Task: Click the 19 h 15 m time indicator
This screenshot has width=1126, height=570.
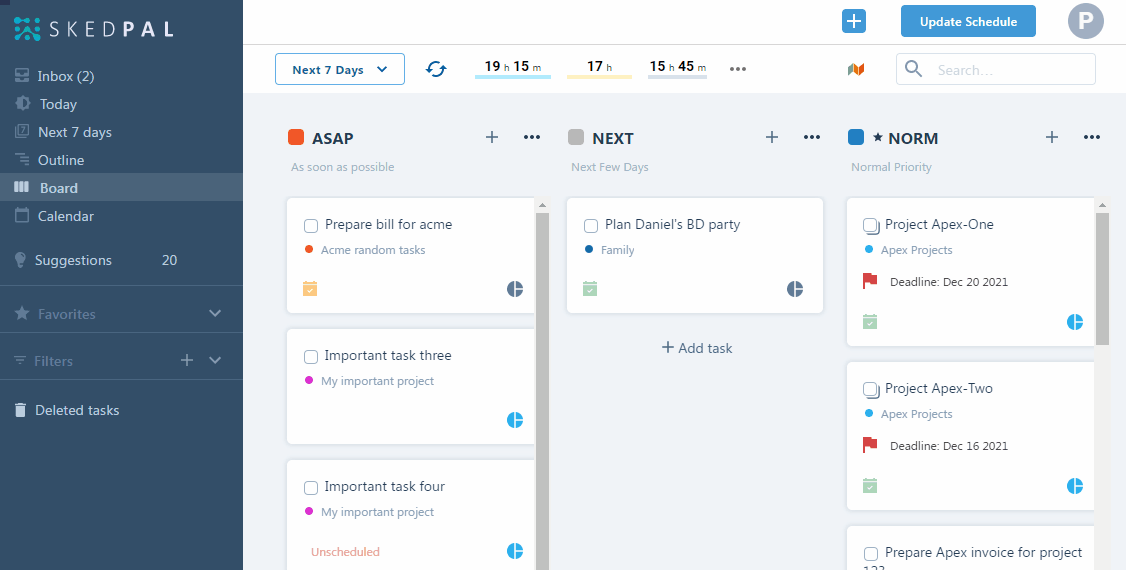Action: pyautogui.click(x=513, y=67)
